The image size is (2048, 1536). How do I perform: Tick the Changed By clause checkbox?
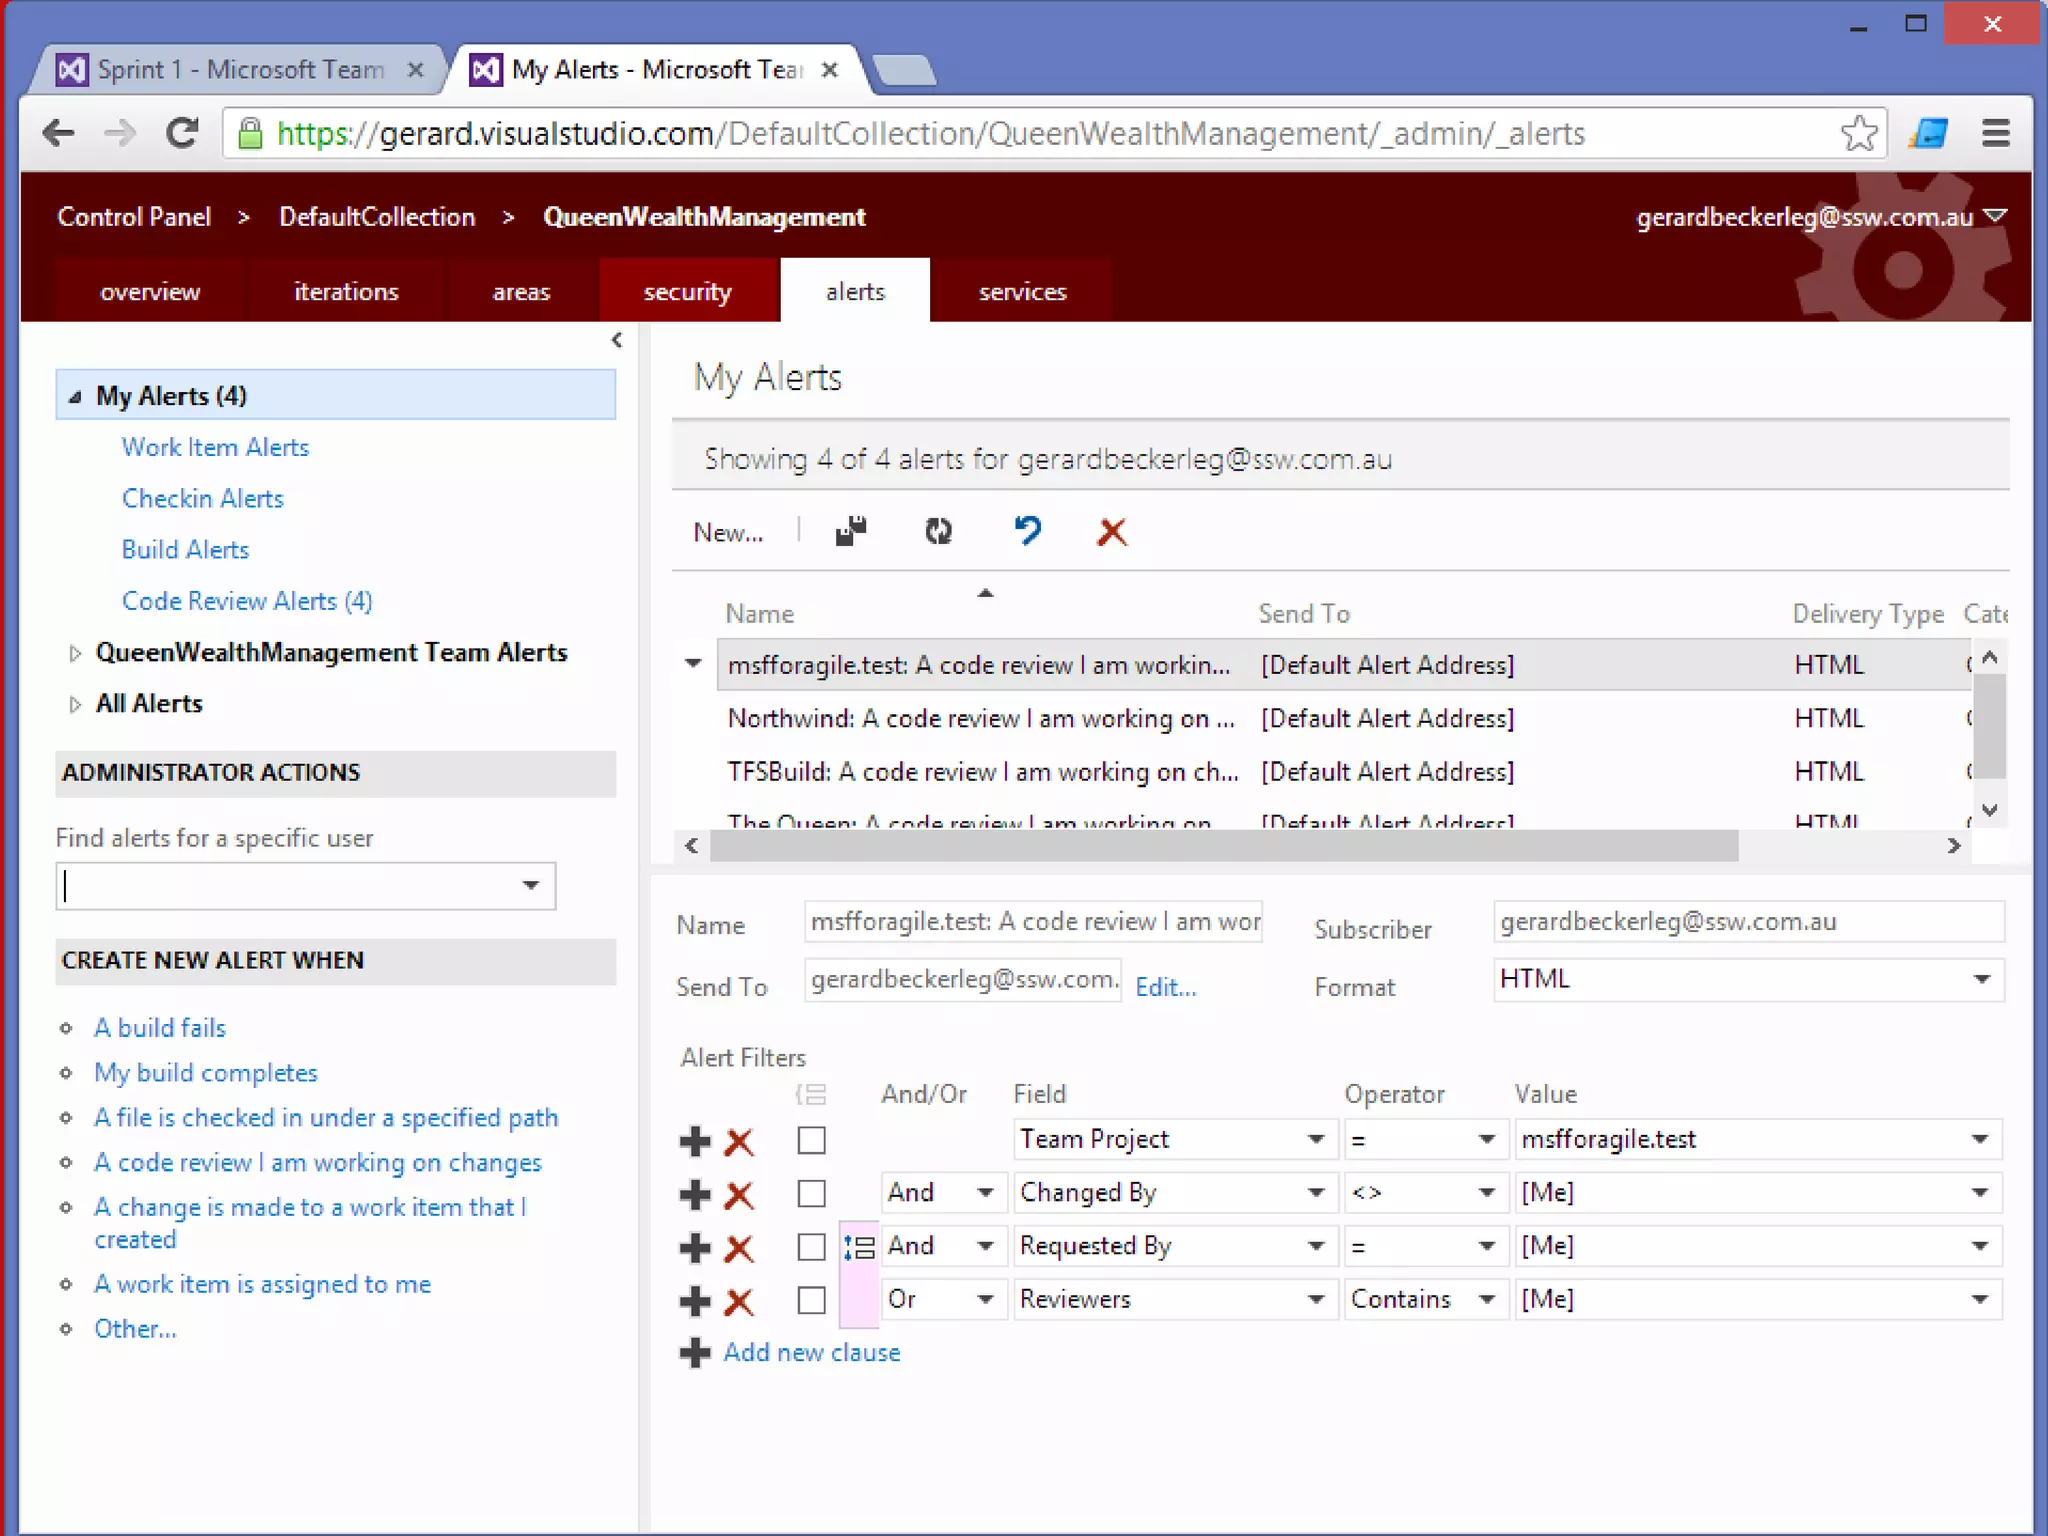(x=811, y=1193)
